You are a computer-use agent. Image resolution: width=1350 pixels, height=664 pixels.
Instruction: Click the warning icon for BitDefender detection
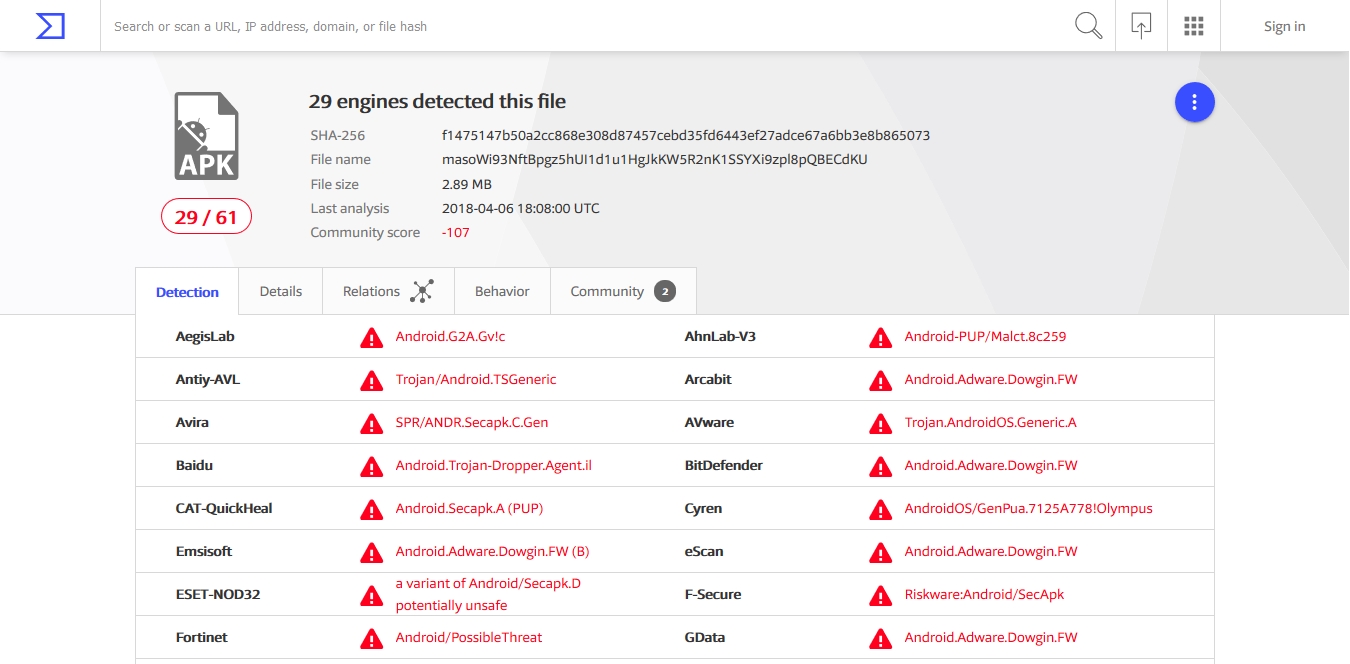pyautogui.click(x=880, y=467)
